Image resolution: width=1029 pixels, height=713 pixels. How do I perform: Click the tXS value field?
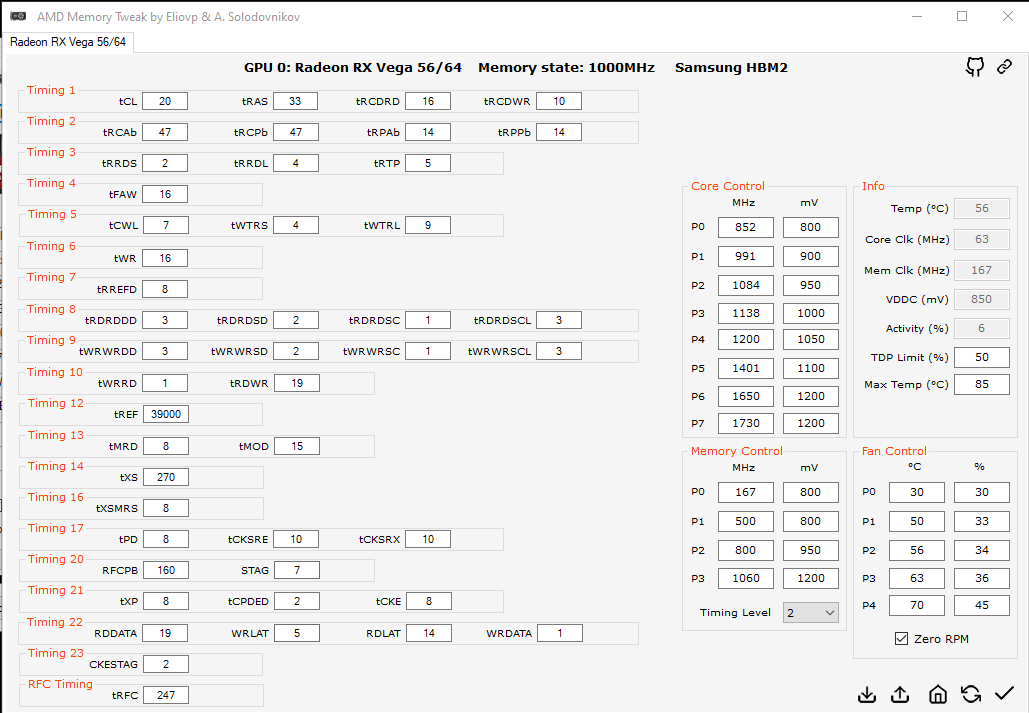(166, 477)
